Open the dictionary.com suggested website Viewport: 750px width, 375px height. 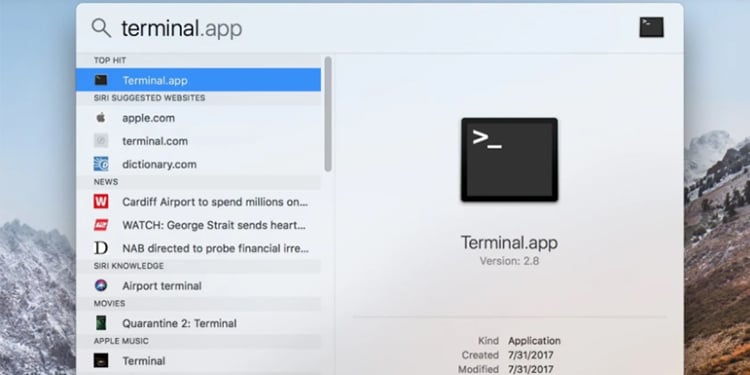point(199,164)
